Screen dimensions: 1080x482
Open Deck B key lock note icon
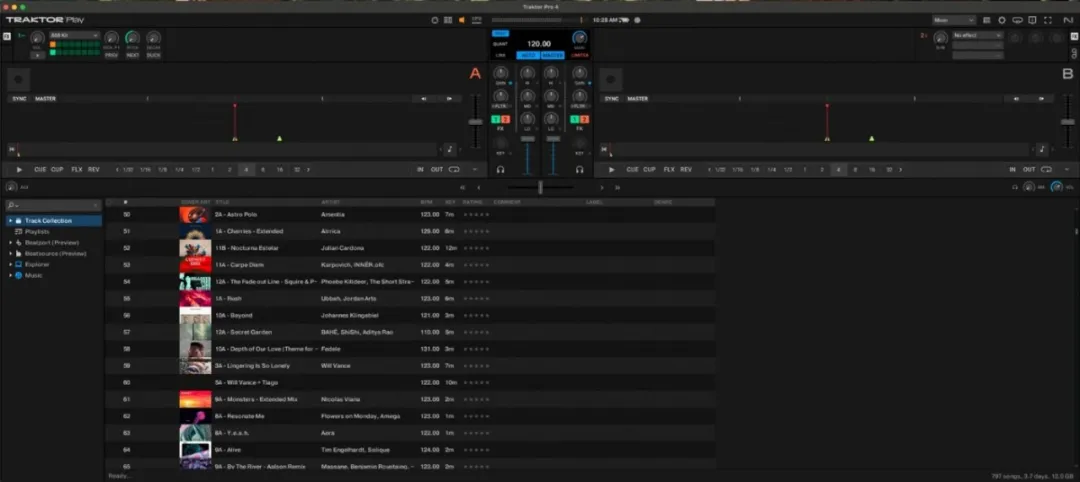click(1042, 149)
